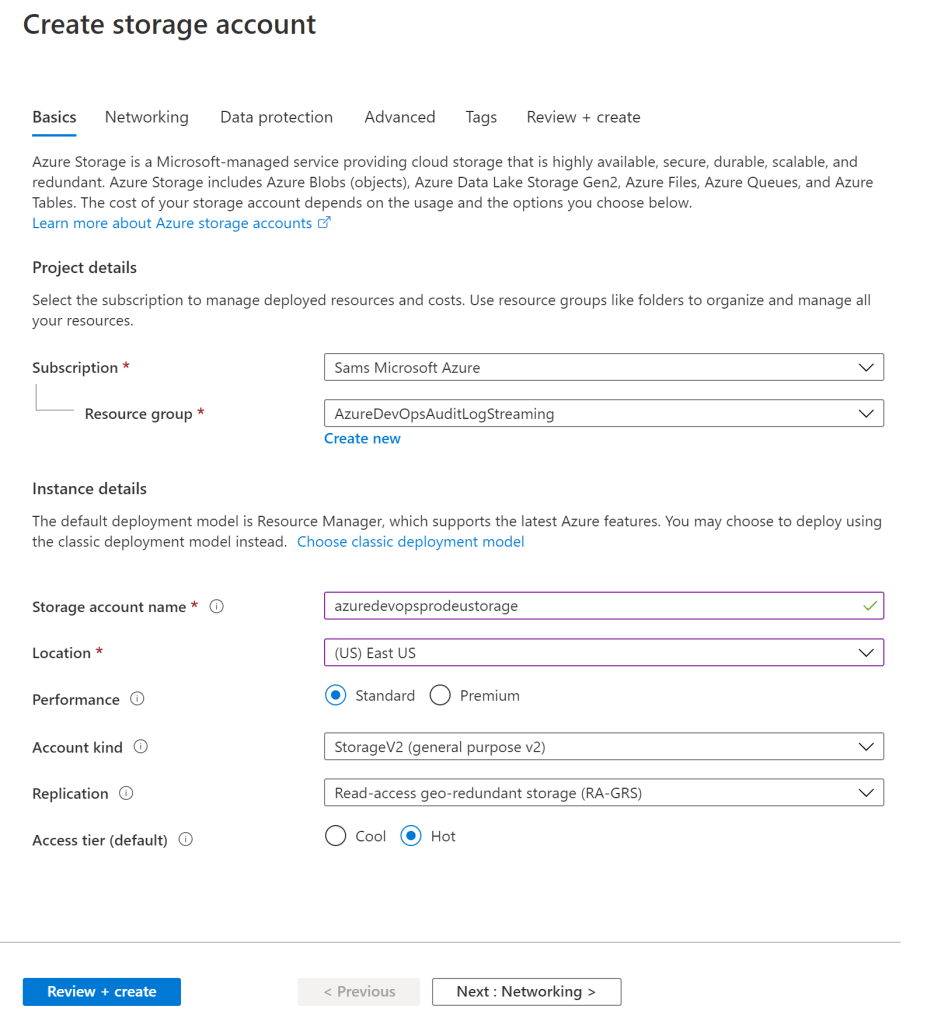Click info icon next to Replication

pos(126,793)
